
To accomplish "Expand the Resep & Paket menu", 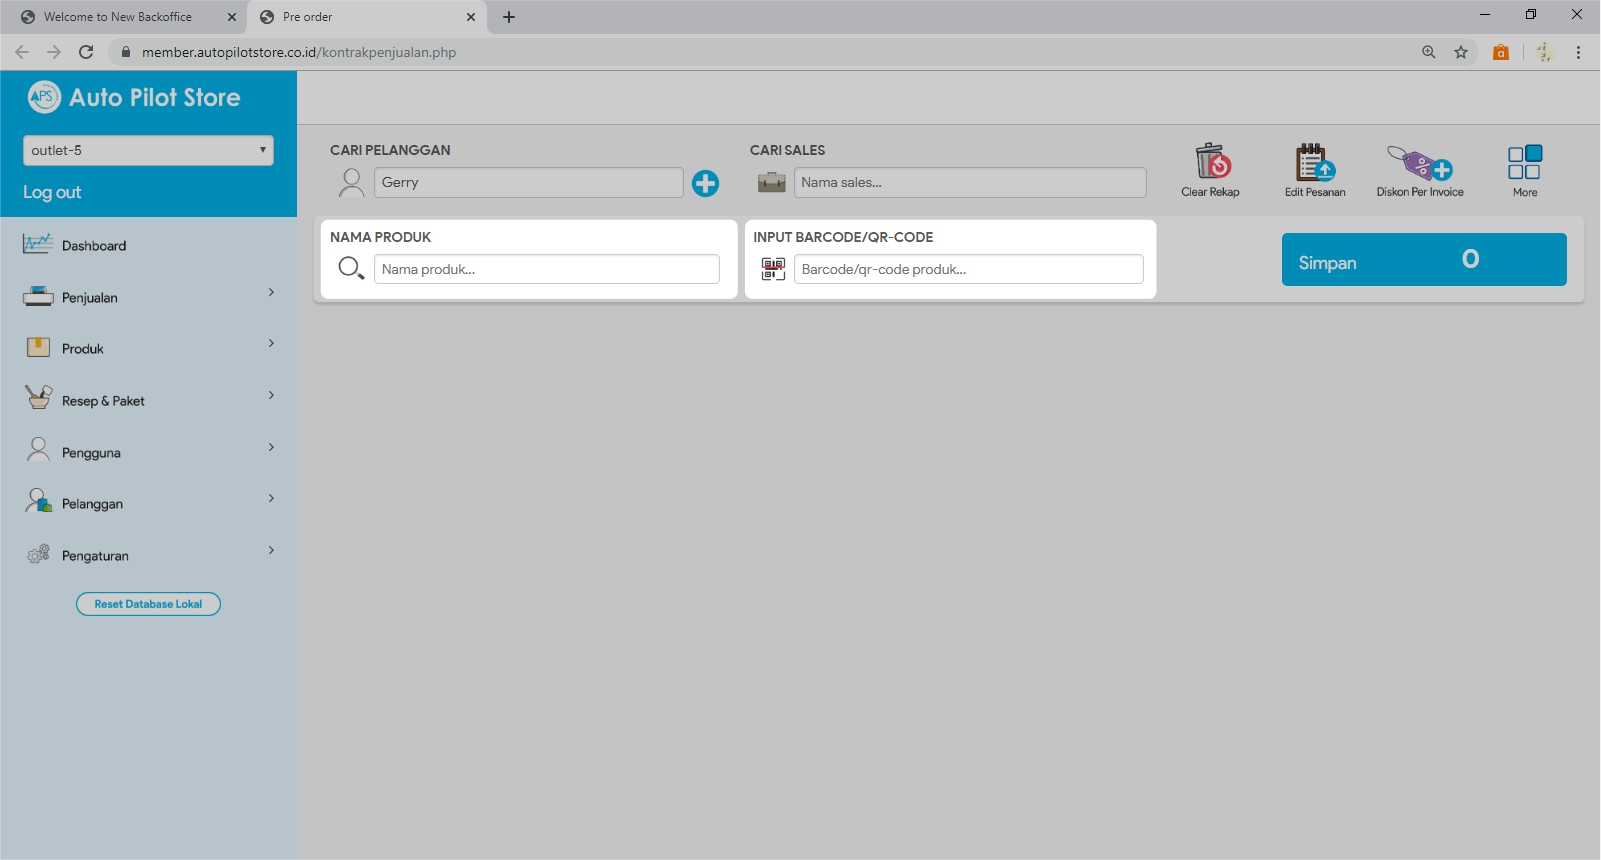I will 148,401.
